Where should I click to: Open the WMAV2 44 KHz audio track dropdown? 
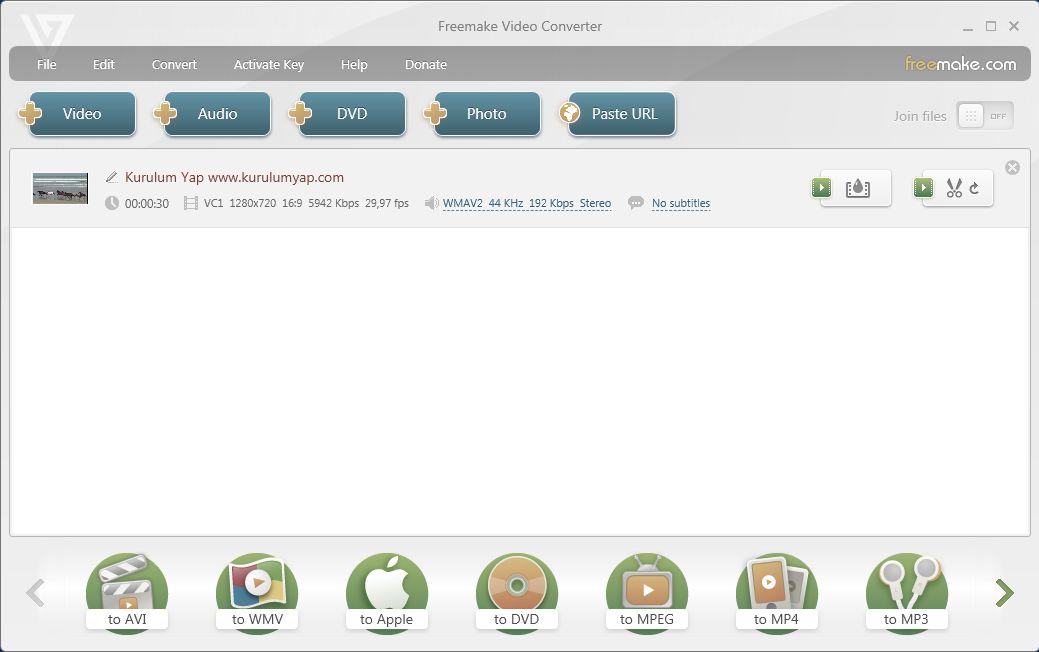[x=527, y=203]
